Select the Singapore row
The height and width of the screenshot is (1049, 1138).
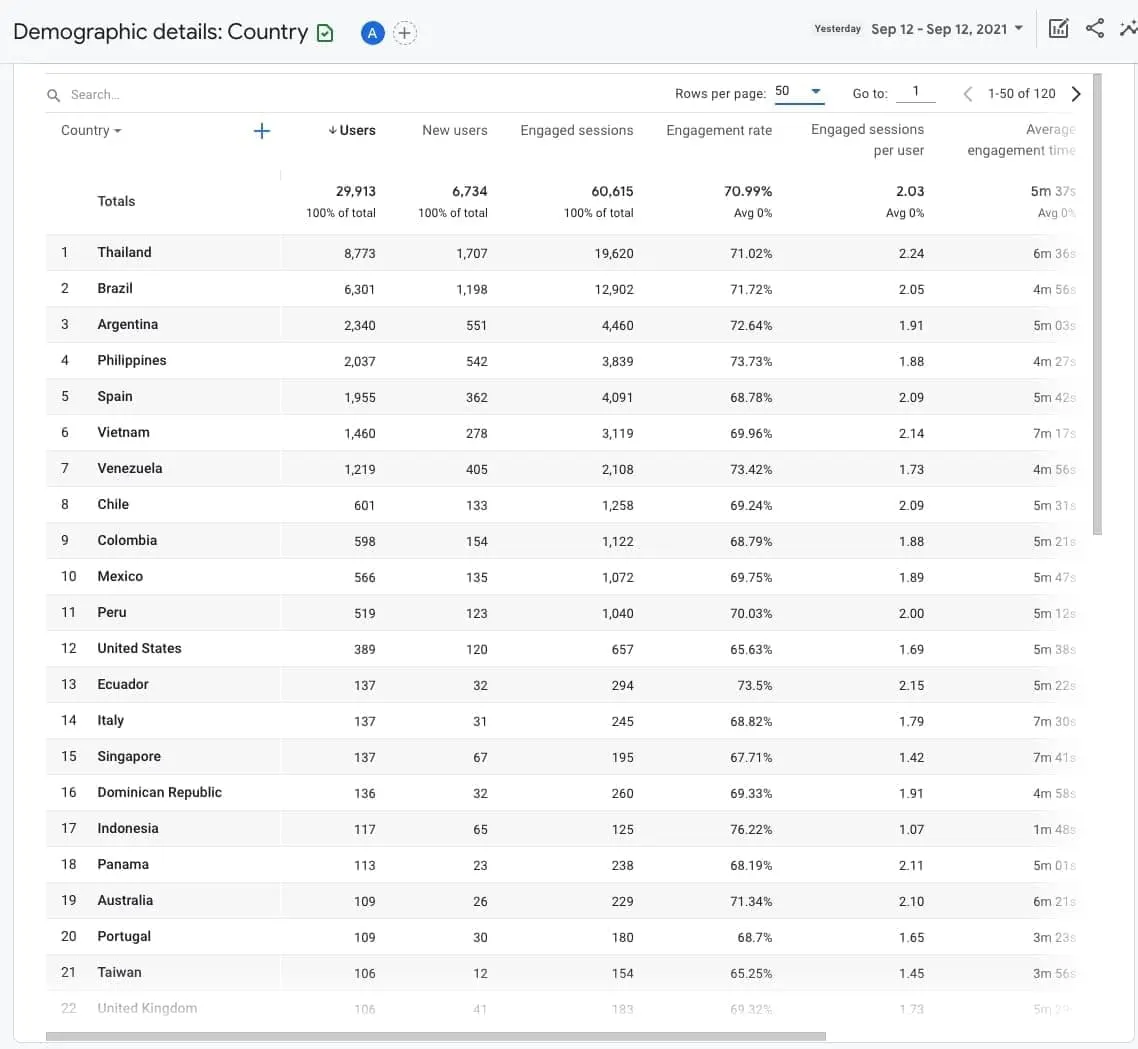(561, 756)
